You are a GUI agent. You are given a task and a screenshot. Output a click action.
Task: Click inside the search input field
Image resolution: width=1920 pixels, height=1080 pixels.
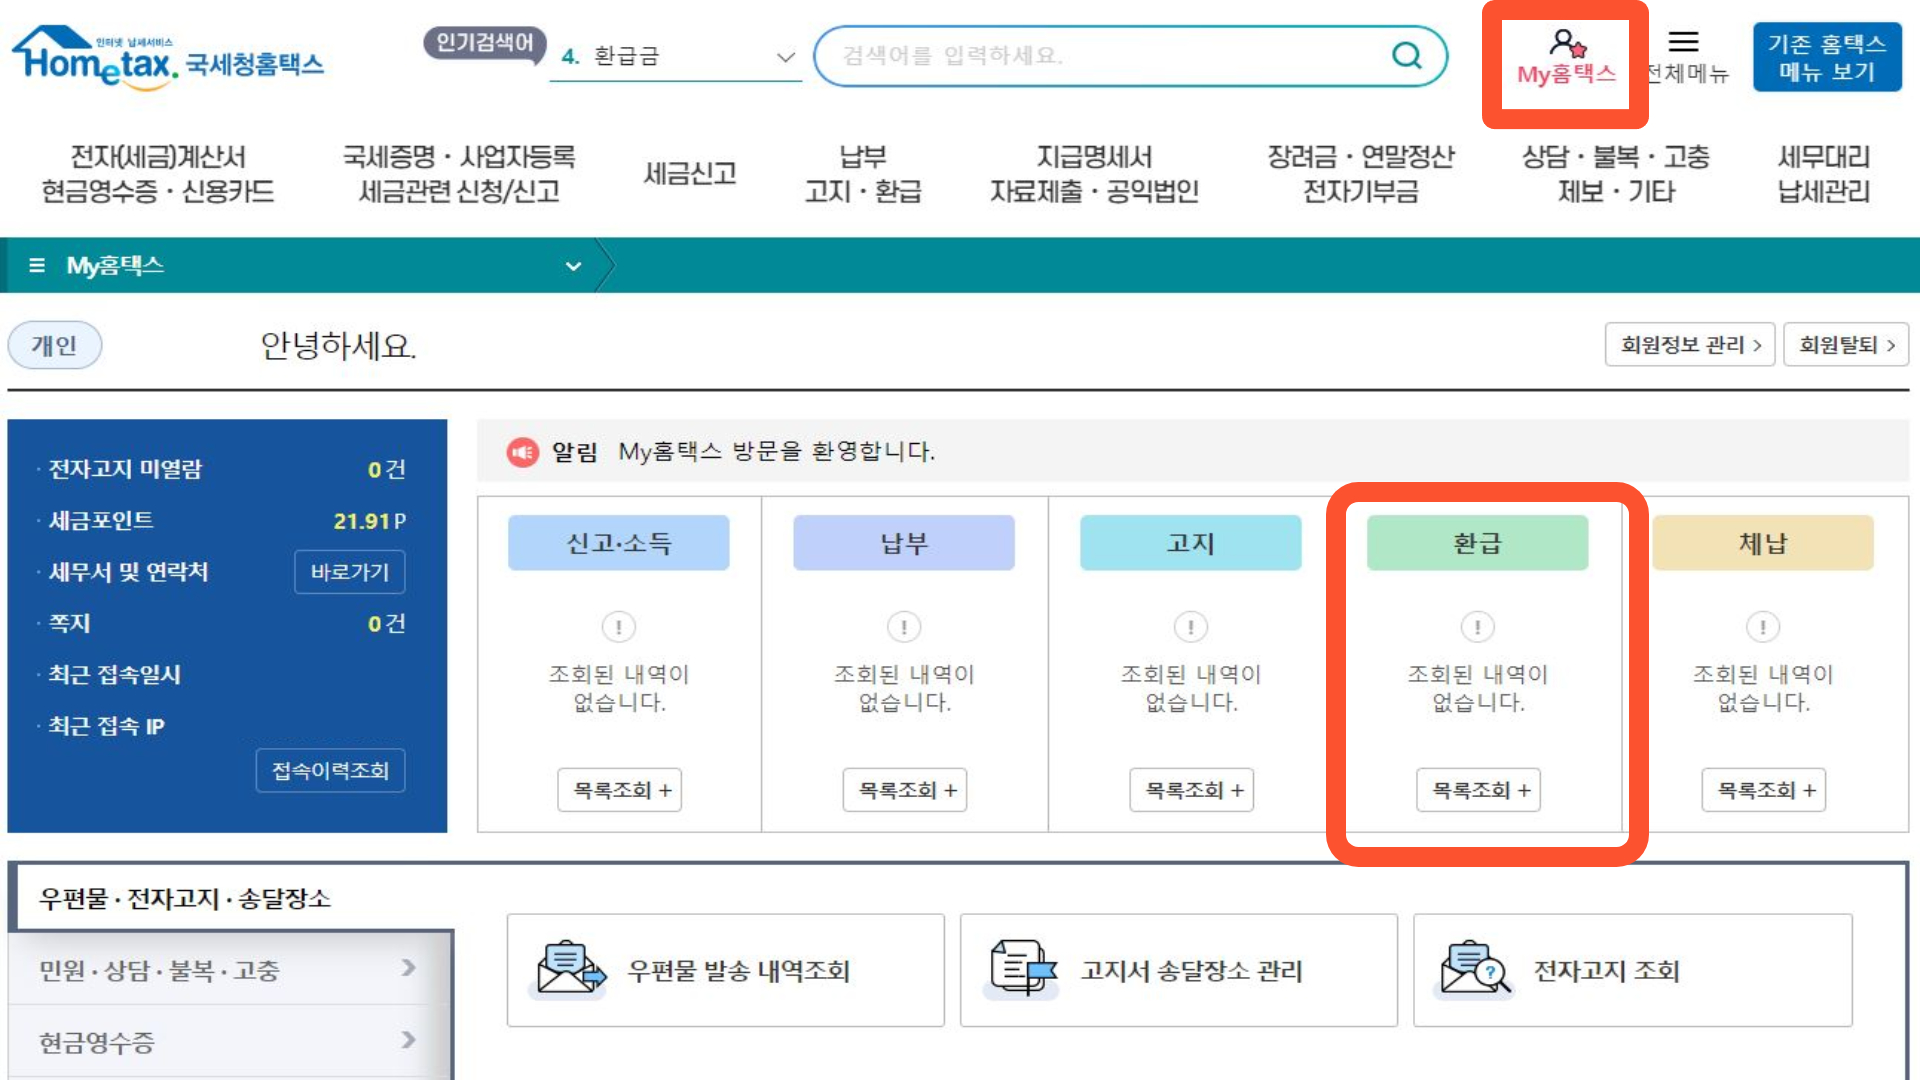click(x=1100, y=56)
